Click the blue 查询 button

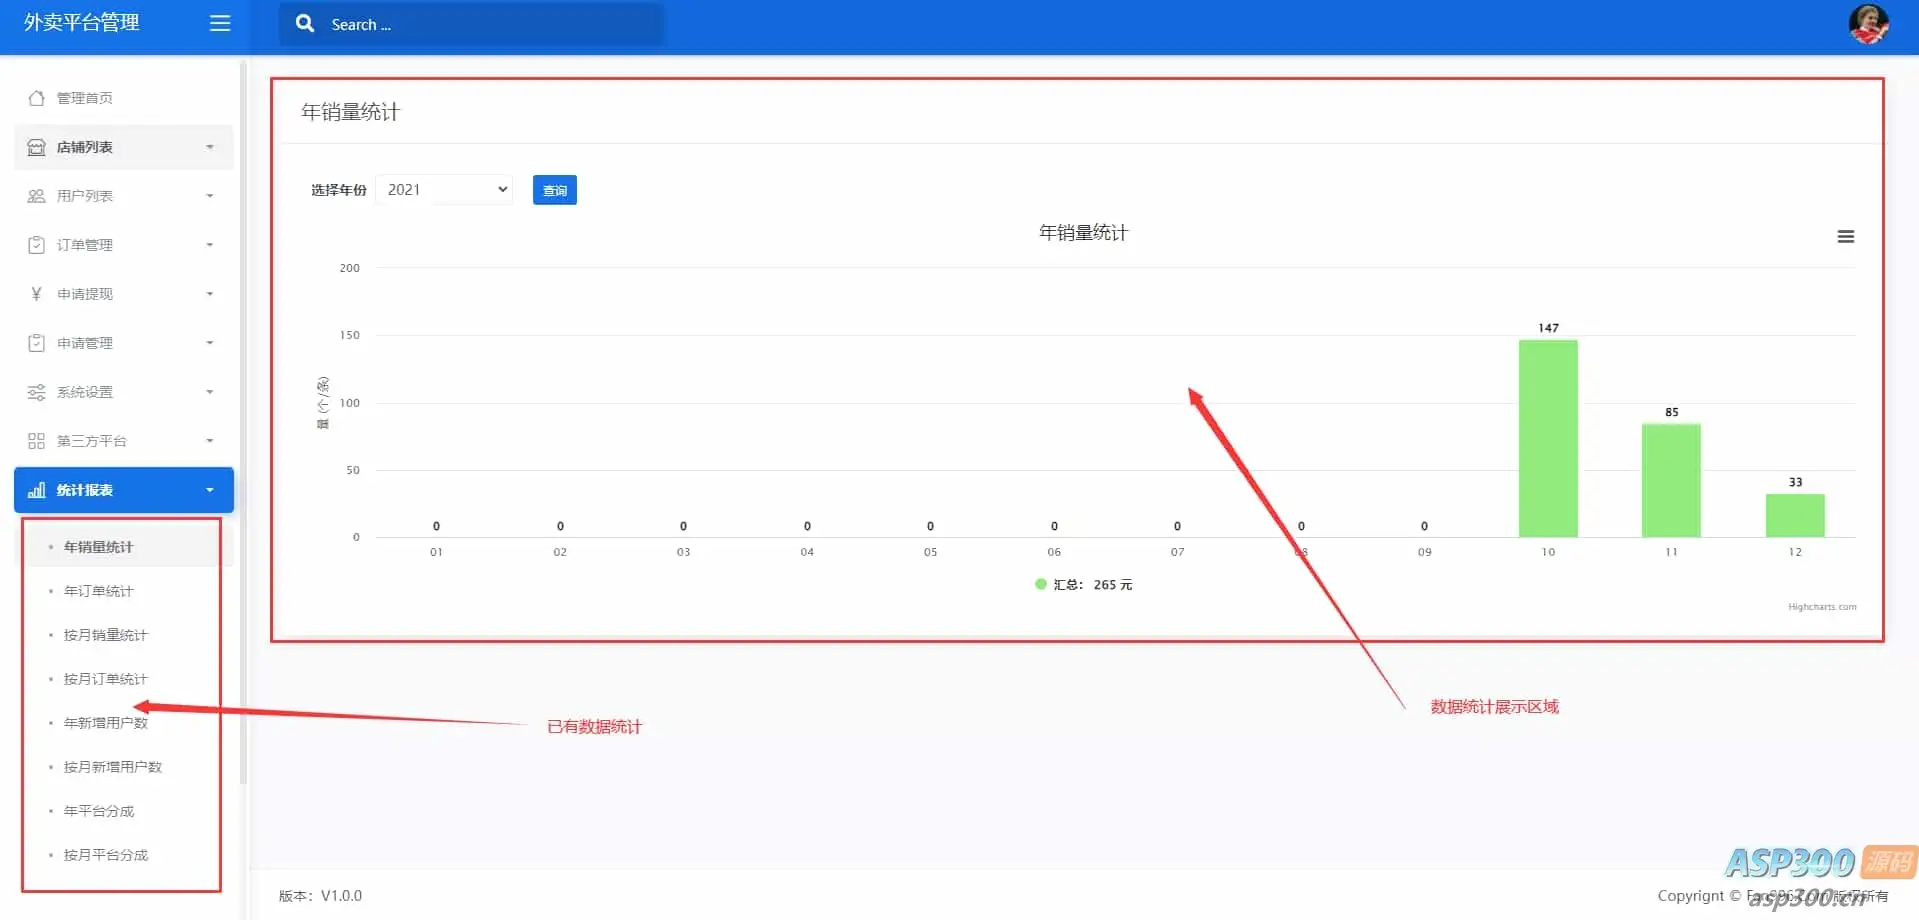pos(555,190)
